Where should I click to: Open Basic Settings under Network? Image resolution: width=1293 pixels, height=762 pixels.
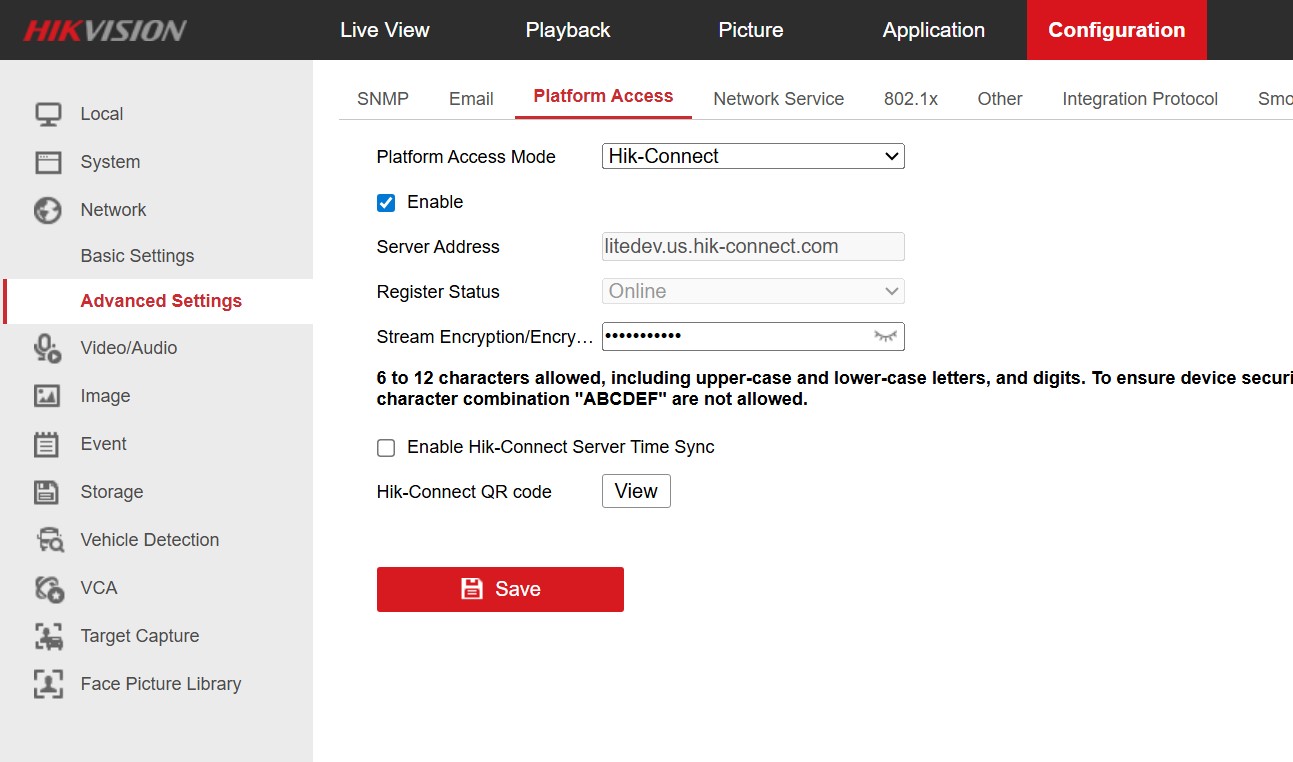(137, 256)
